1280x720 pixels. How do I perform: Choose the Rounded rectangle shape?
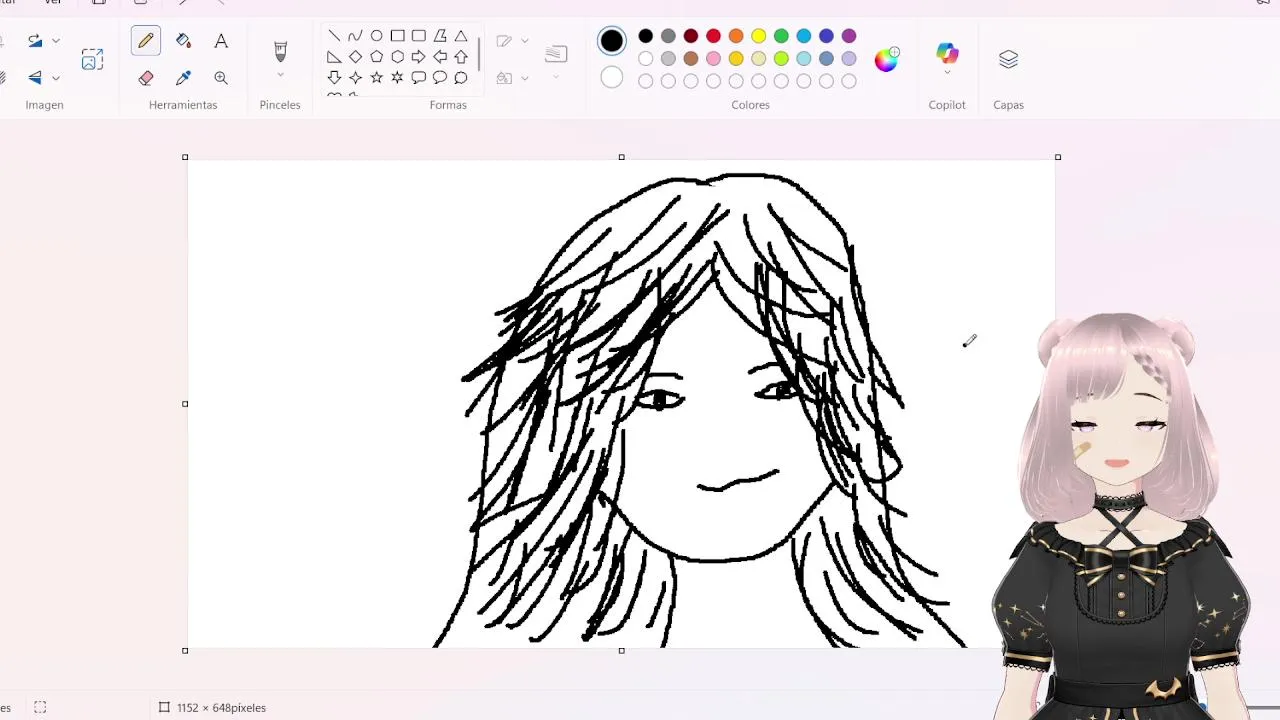coord(418,36)
